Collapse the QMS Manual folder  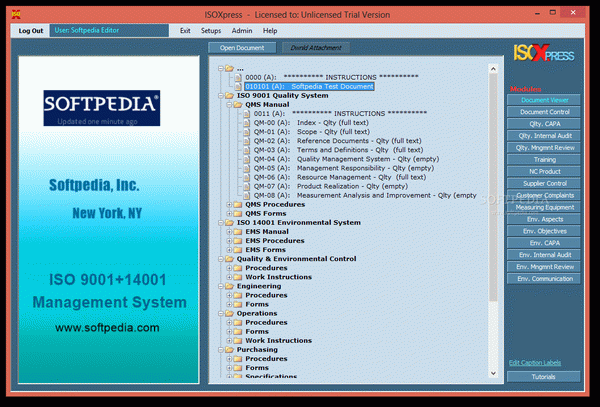[229, 105]
